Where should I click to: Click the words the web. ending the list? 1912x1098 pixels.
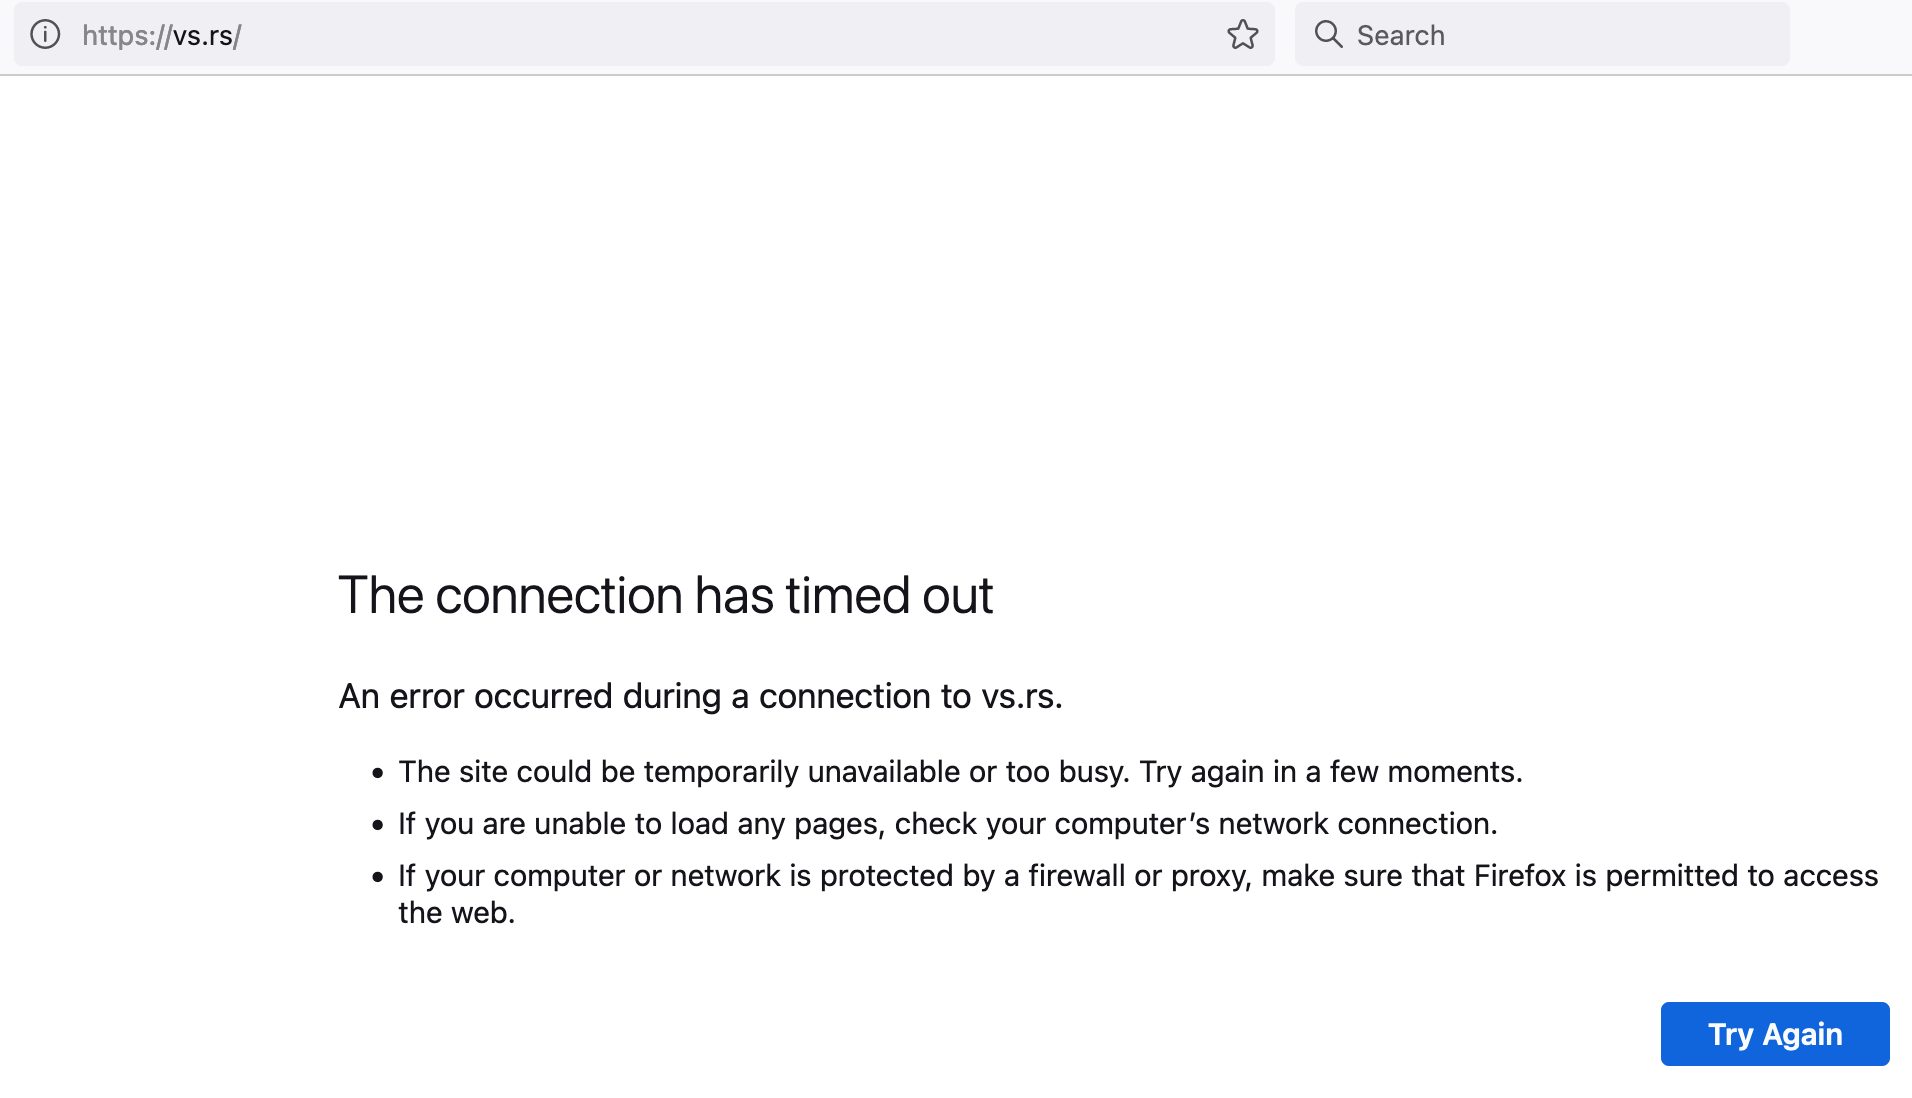point(457,913)
